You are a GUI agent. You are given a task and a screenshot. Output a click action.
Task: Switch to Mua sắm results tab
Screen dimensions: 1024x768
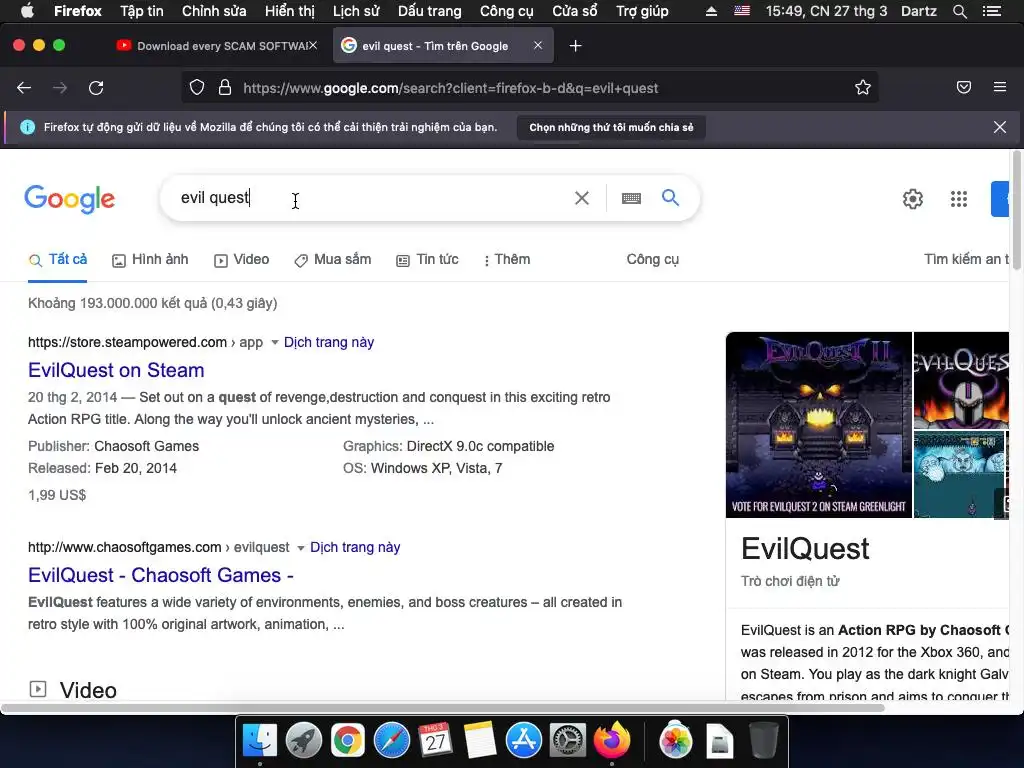pyautogui.click(x=332, y=259)
